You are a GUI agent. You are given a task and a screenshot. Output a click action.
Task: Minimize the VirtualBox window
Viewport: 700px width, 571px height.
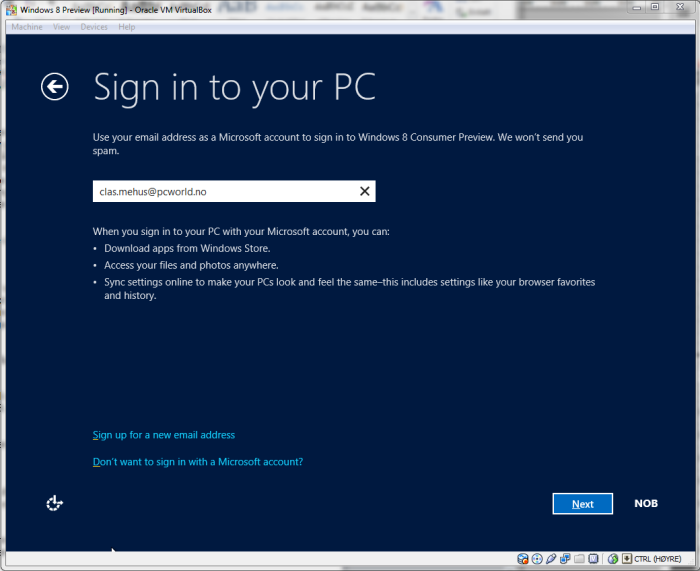[x=637, y=7]
